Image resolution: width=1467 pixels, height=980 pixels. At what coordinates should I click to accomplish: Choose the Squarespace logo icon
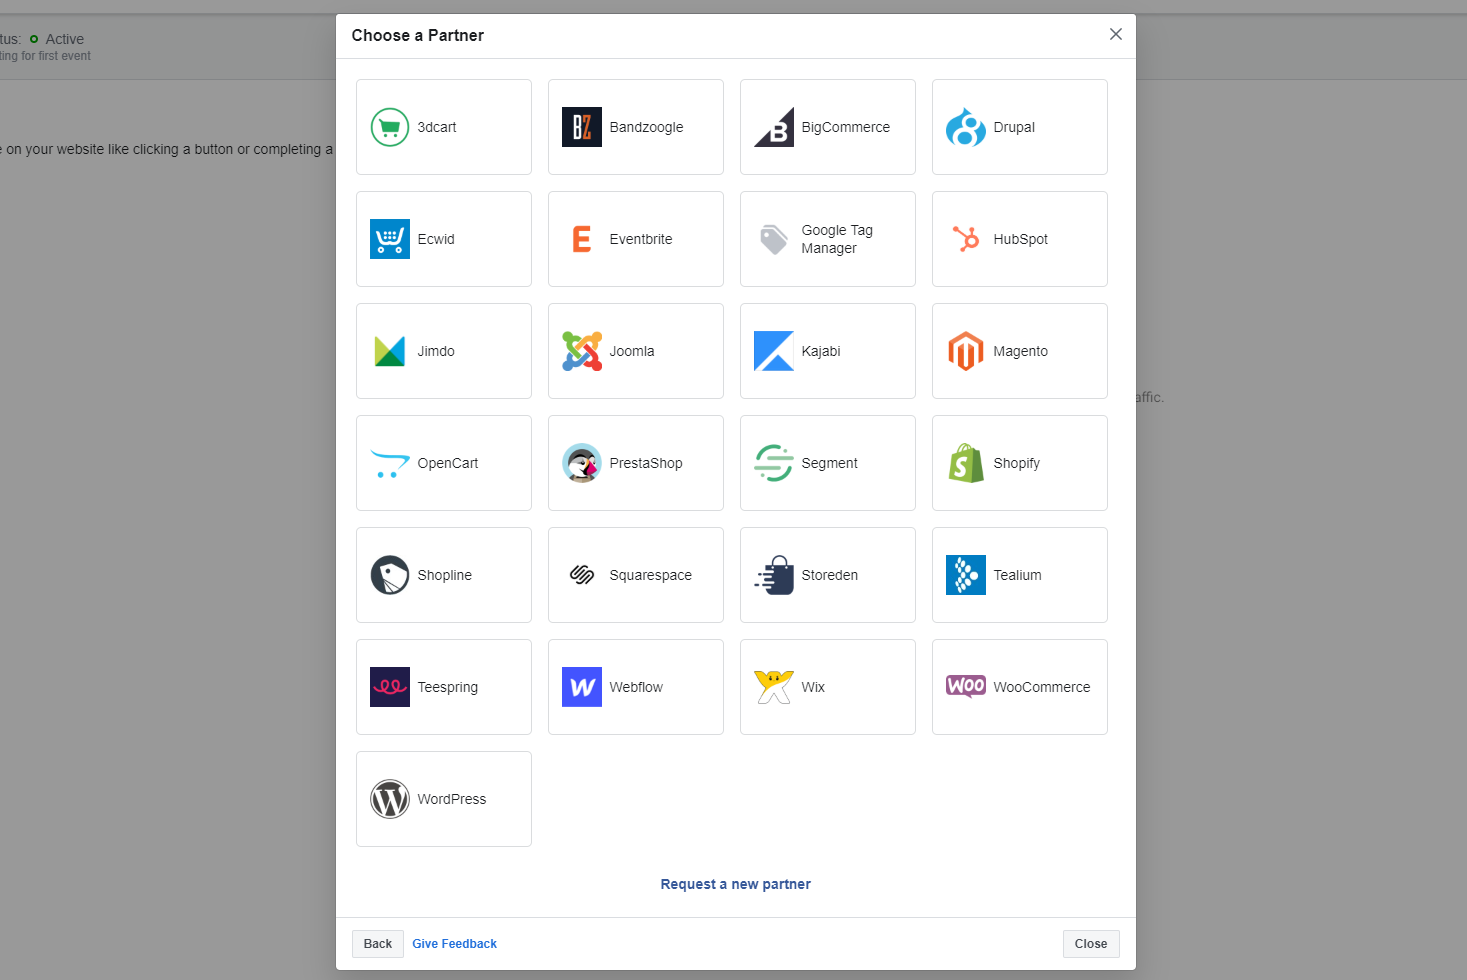click(581, 575)
